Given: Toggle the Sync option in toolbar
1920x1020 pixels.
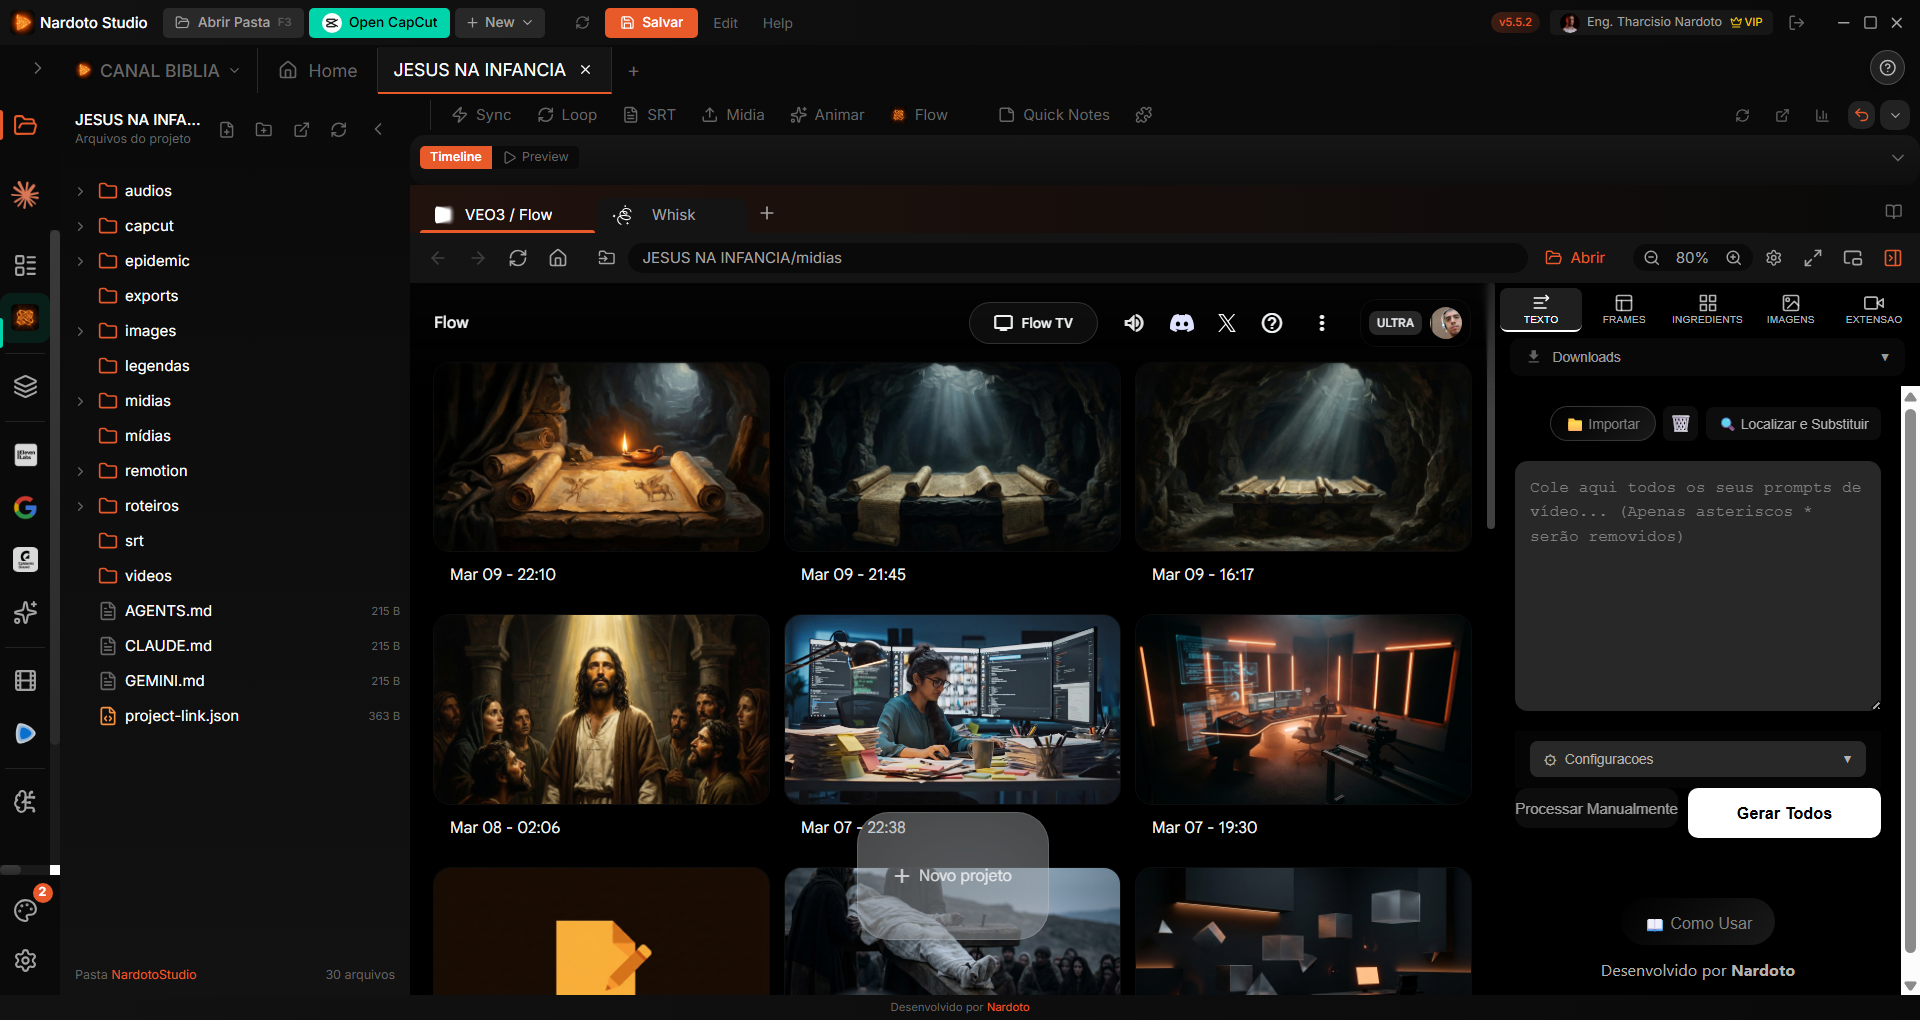Looking at the screenshot, I should pyautogui.click(x=481, y=115).
